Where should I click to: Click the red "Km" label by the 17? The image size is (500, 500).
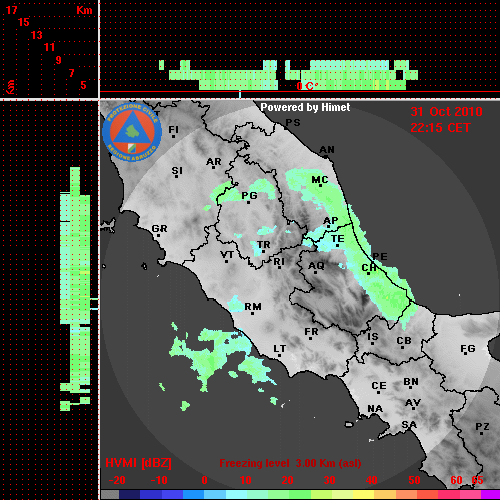pyautogui.click(x=84, y=10)
